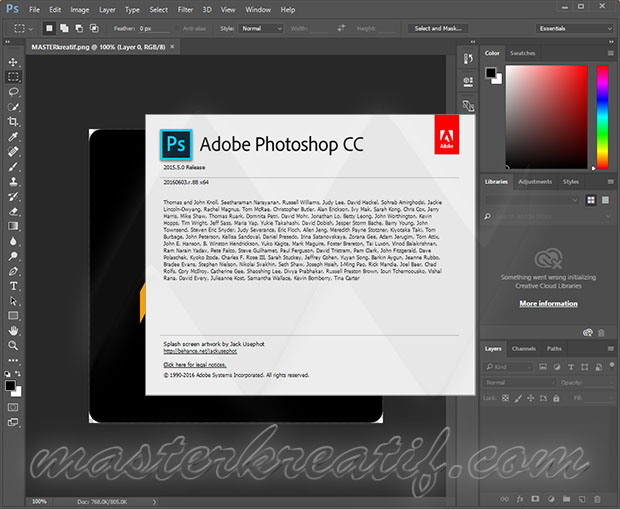Select the Lasso tool
Screen dimensions: 620x509
[x=13, y=92]
